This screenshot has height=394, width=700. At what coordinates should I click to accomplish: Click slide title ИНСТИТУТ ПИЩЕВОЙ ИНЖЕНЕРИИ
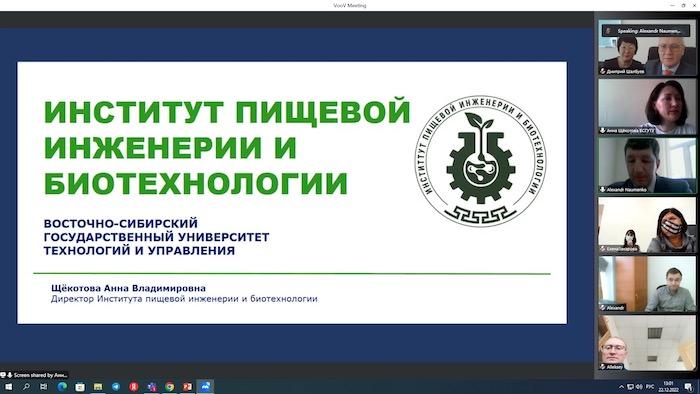click(227, 129)
